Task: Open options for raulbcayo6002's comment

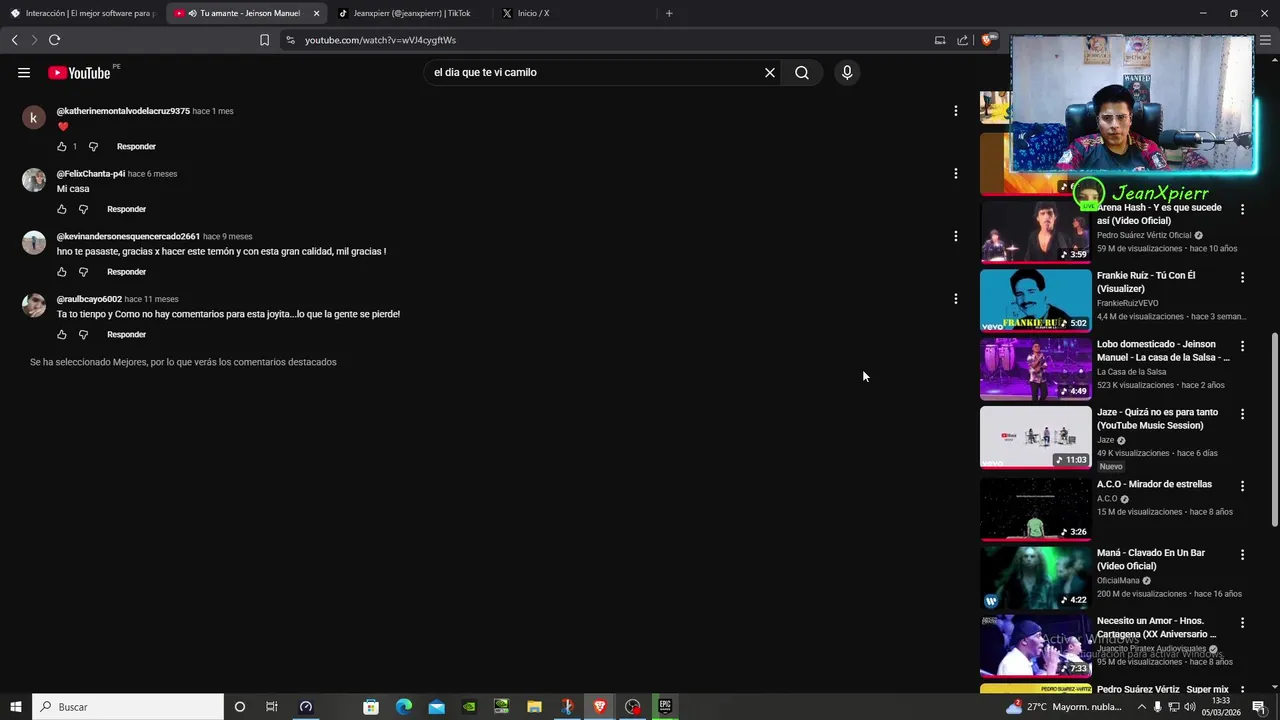Action: pos(956,299)
